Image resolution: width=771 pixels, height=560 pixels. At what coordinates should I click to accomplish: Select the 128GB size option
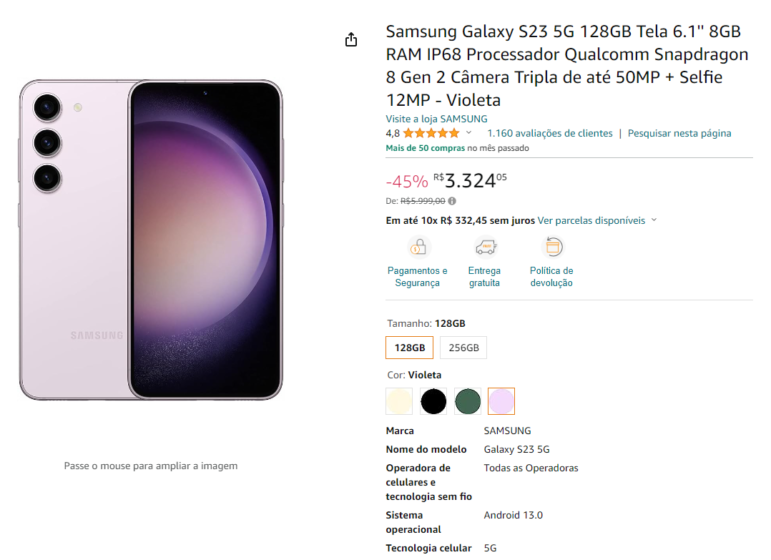point(409,348)
